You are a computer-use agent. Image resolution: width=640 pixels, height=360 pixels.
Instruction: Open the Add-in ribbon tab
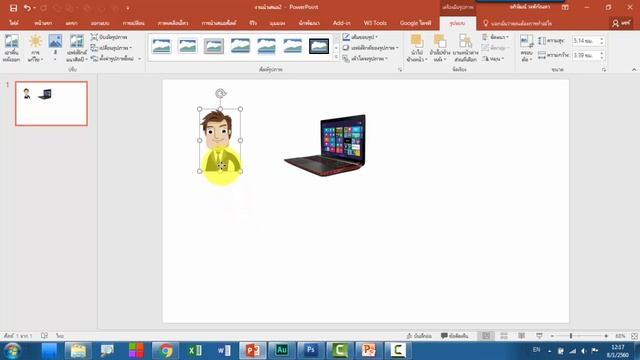pos(342,23)
